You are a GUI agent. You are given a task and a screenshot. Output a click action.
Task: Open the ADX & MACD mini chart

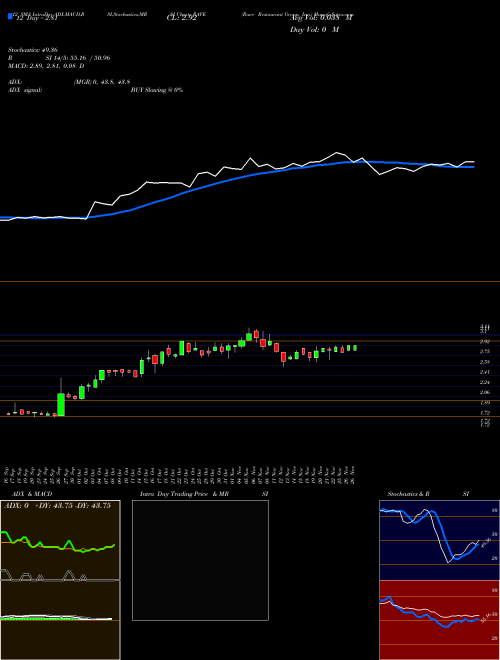coord(60,580)
